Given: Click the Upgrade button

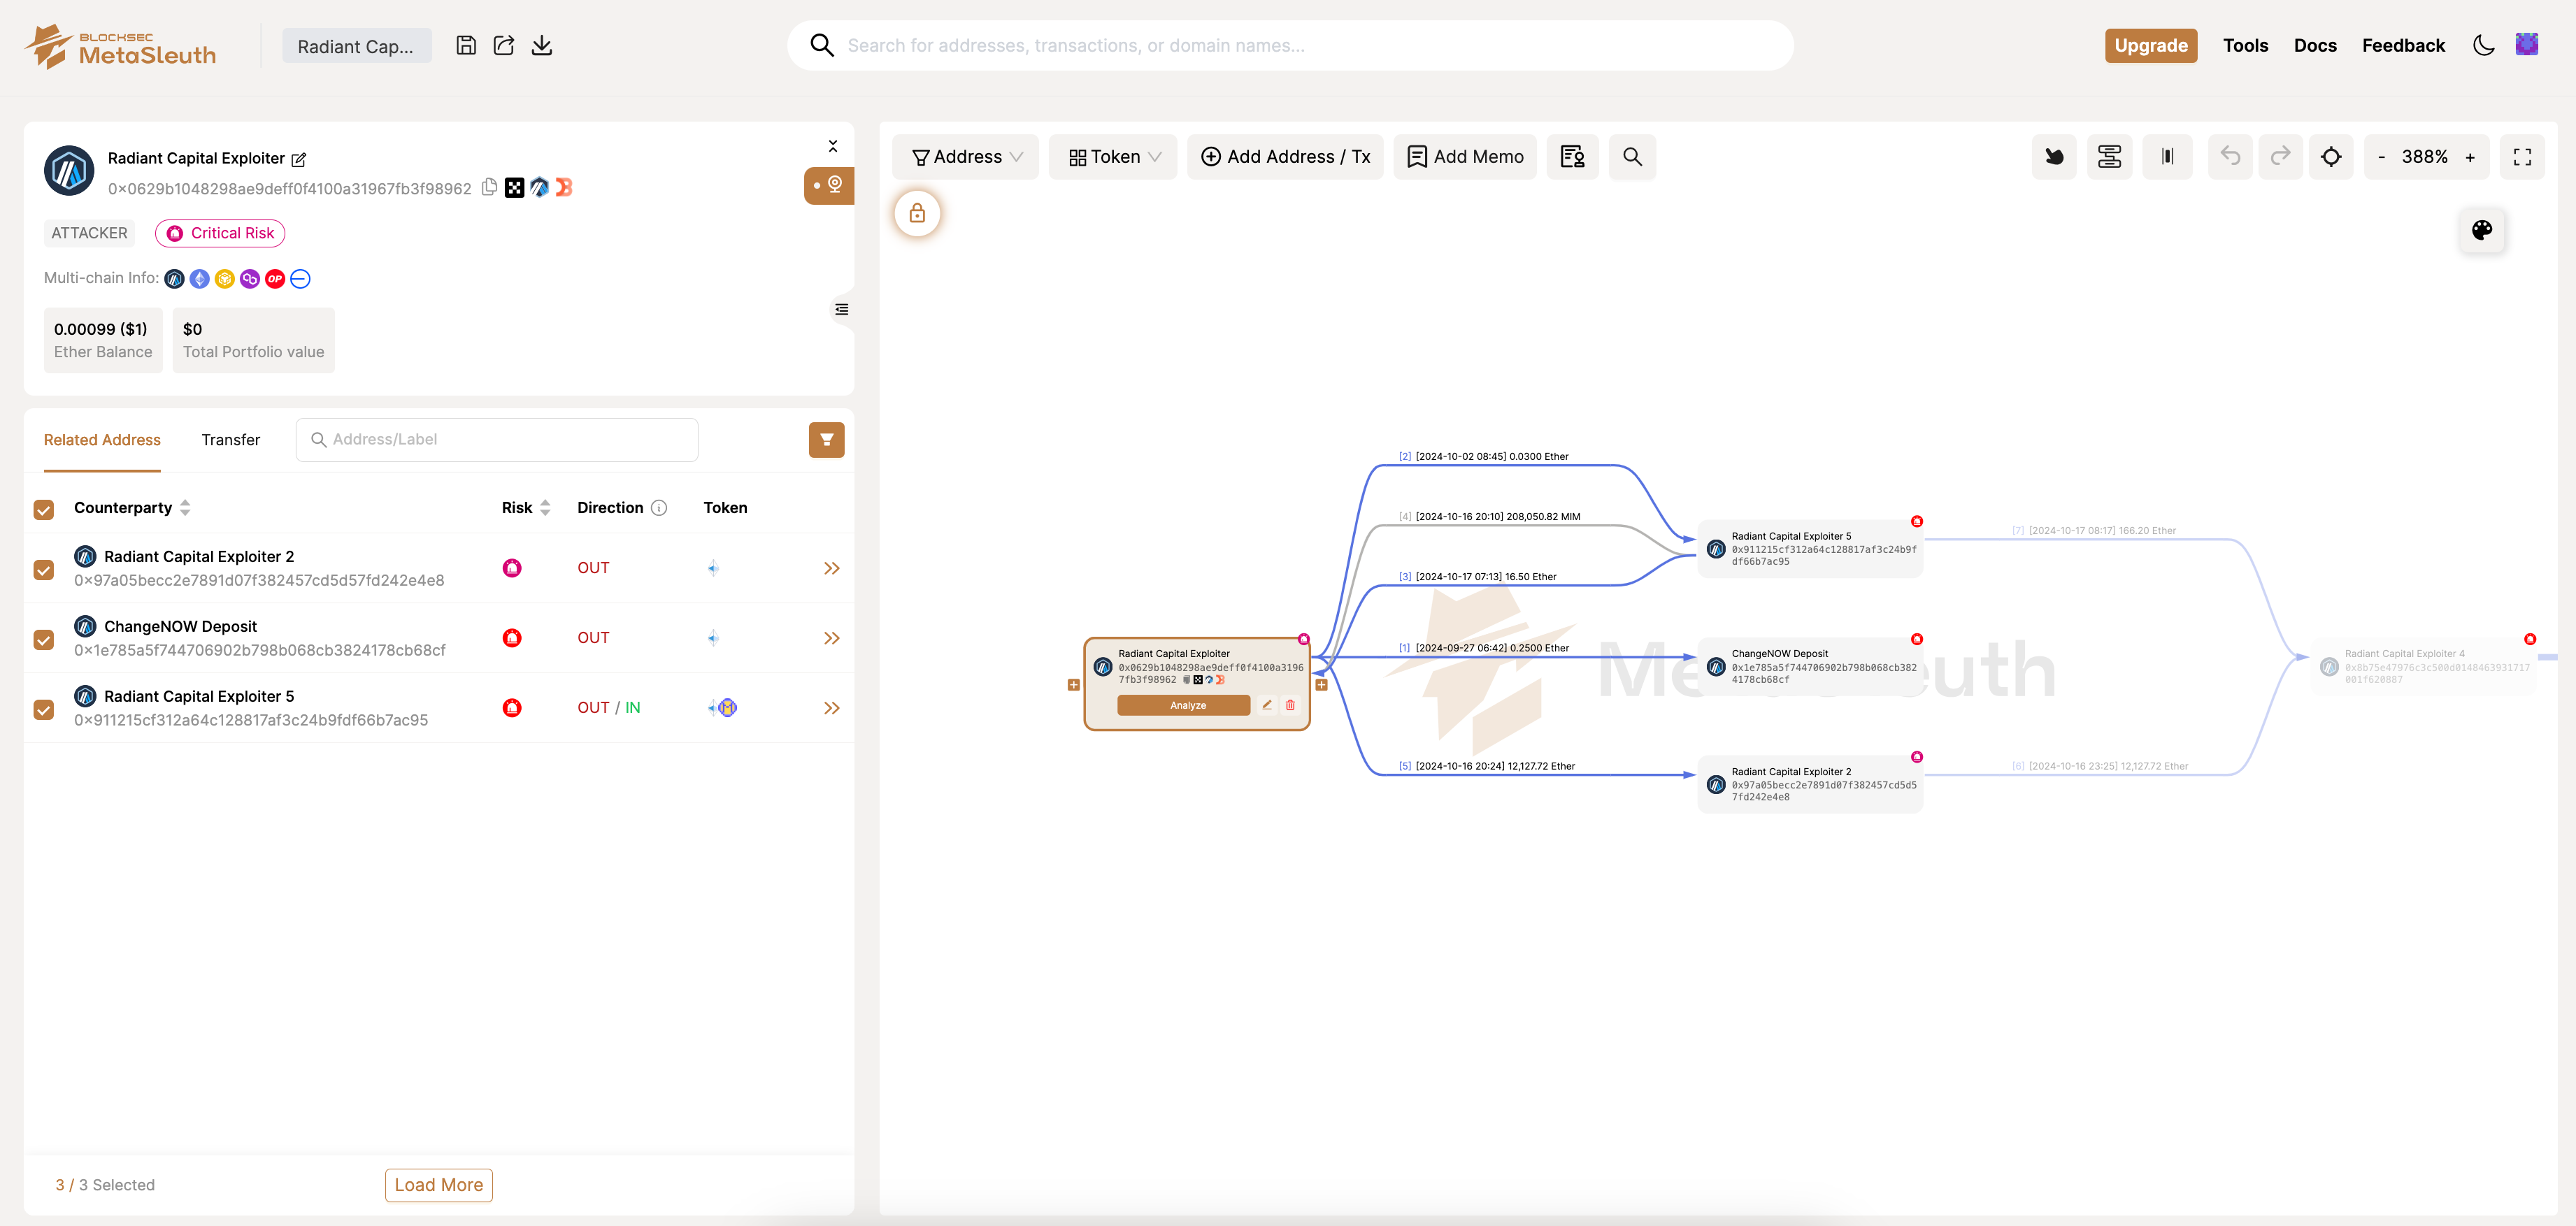Looking at the screenshot, I should click(2150, 45).
